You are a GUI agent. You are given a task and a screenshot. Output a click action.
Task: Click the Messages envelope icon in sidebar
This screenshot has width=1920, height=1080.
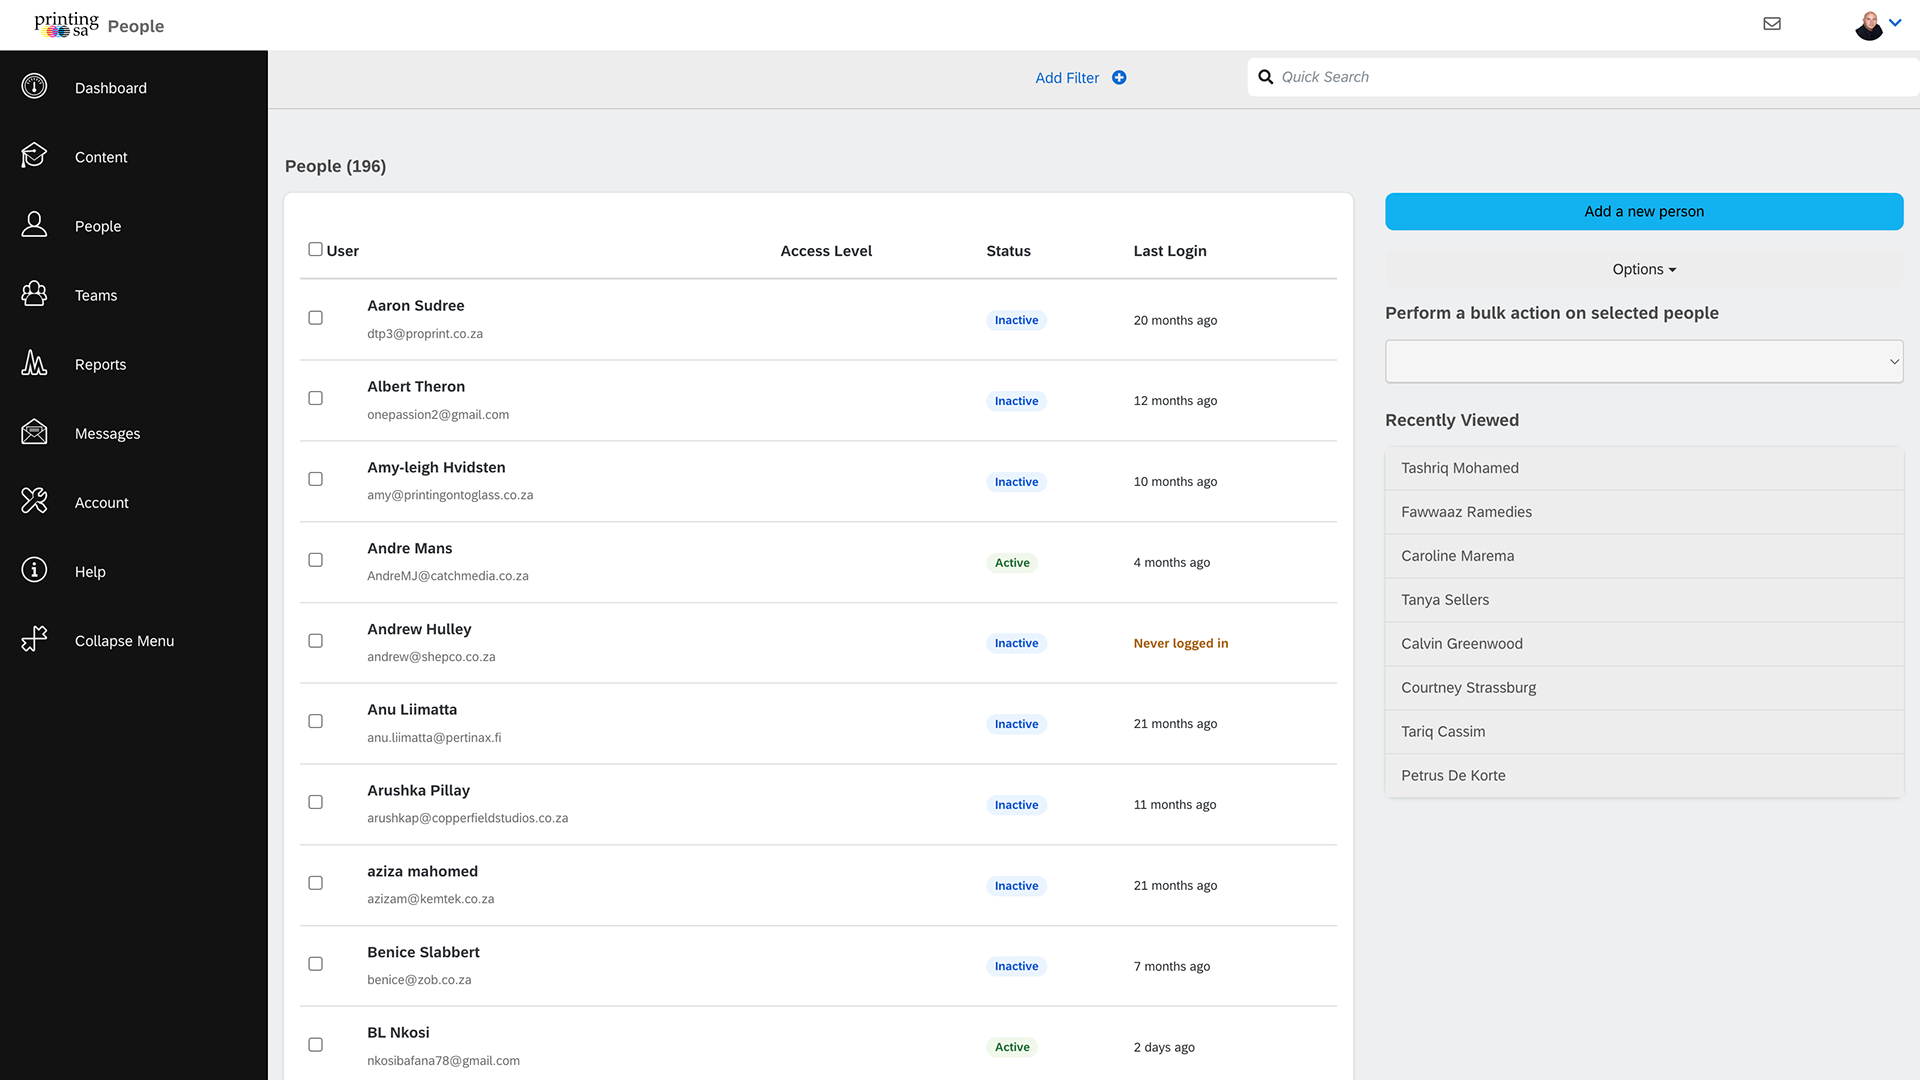tap(34, 432)
